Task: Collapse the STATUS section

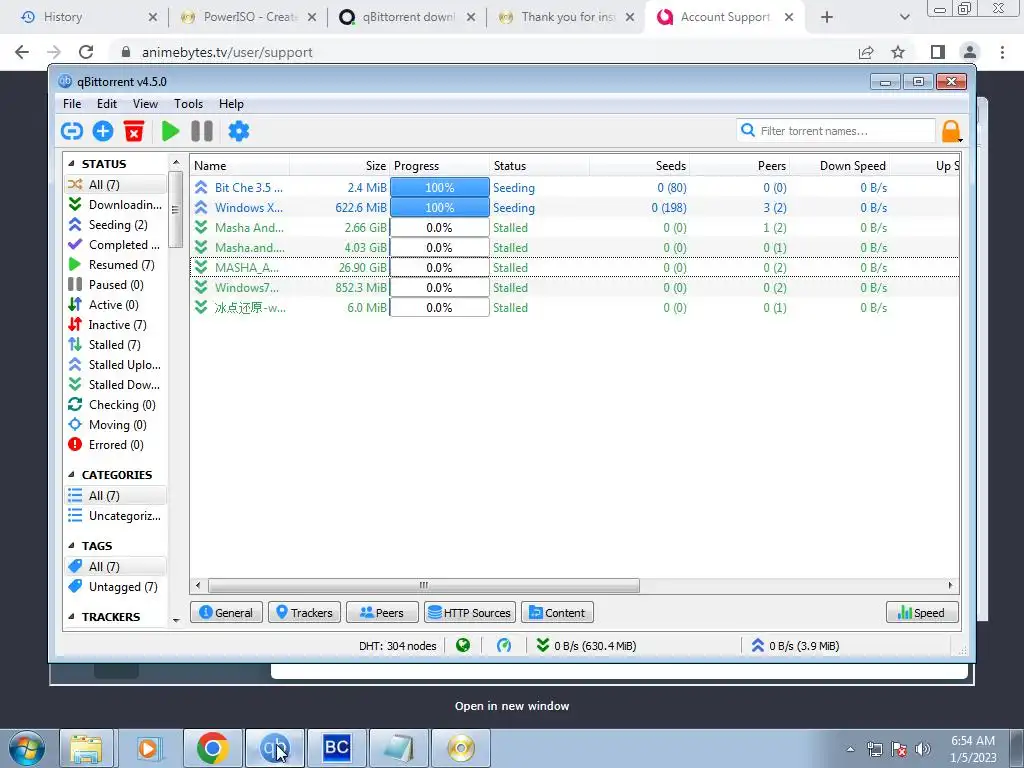Action: (71, 164)
